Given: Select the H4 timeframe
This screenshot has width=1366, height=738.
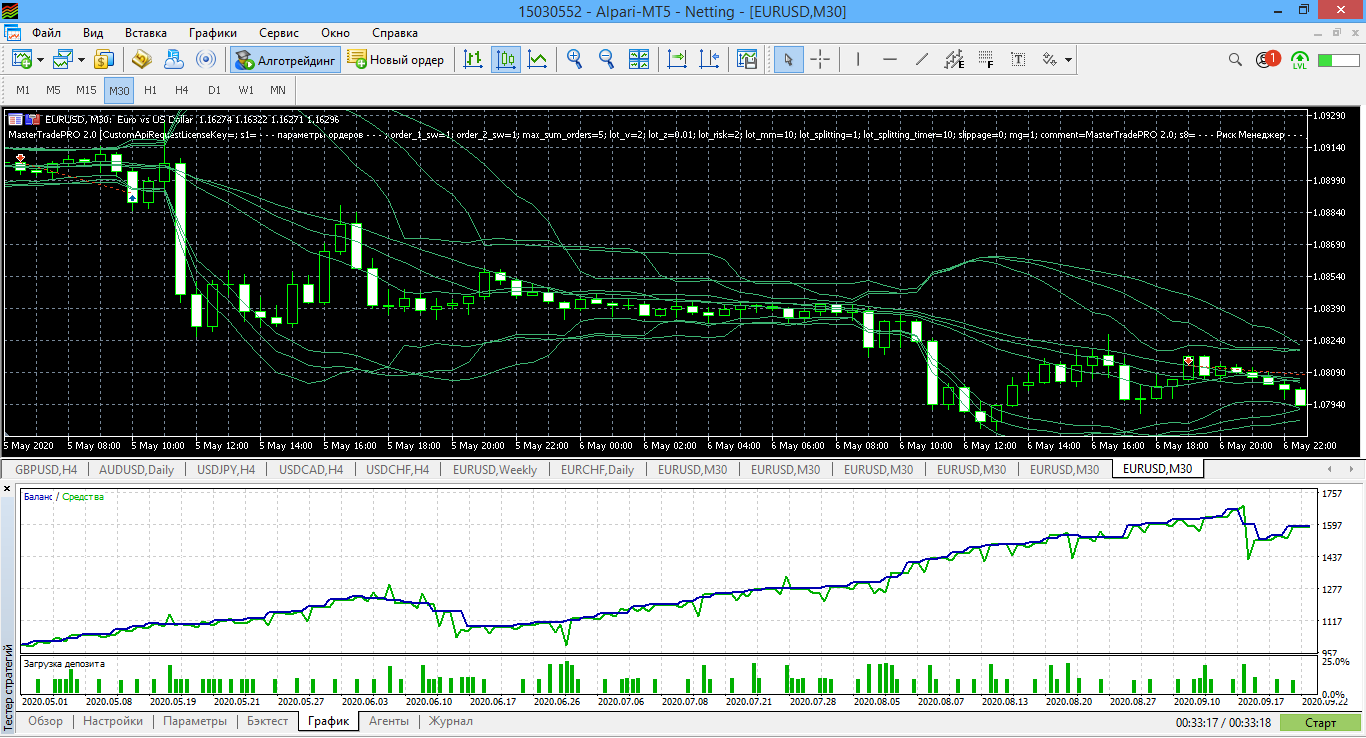Looking at the screenshot, I should 181,90.
